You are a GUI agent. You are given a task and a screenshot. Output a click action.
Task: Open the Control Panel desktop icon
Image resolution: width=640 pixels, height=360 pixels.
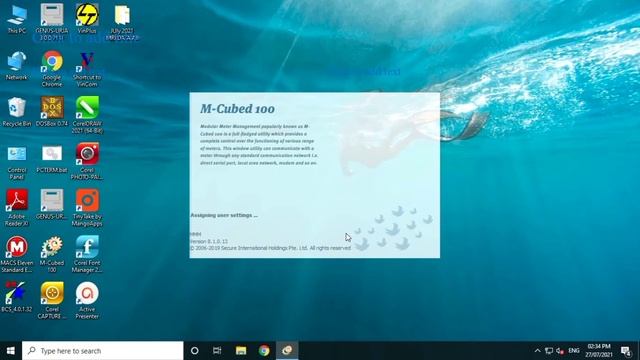pyautogui.click(x=17, y=162)
